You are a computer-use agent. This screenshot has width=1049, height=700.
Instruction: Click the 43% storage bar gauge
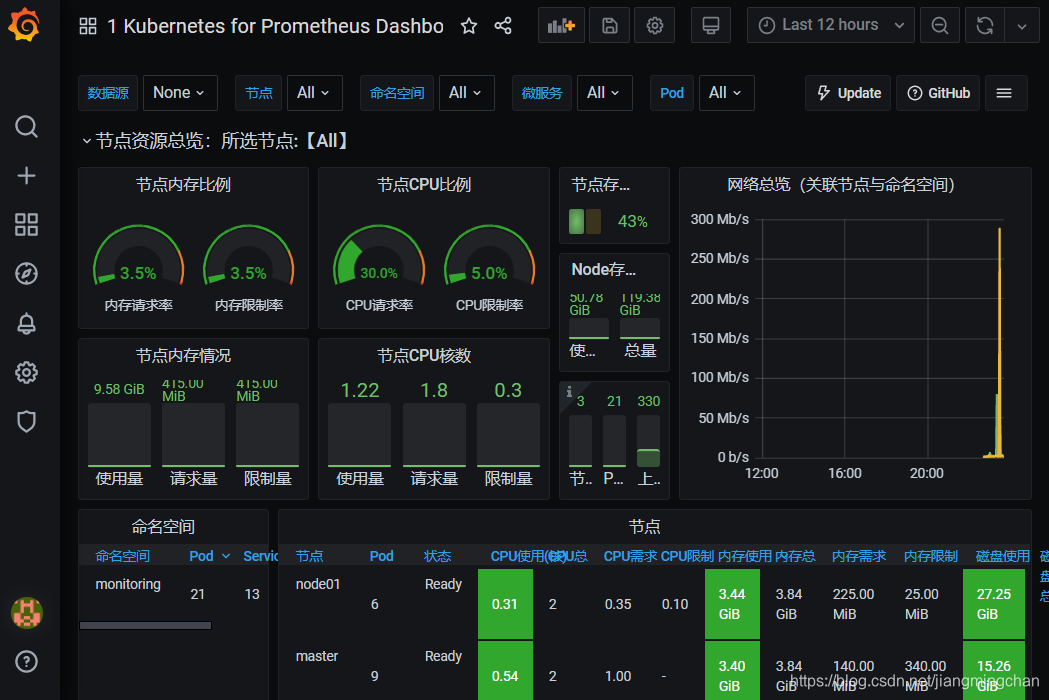(585, 222)
